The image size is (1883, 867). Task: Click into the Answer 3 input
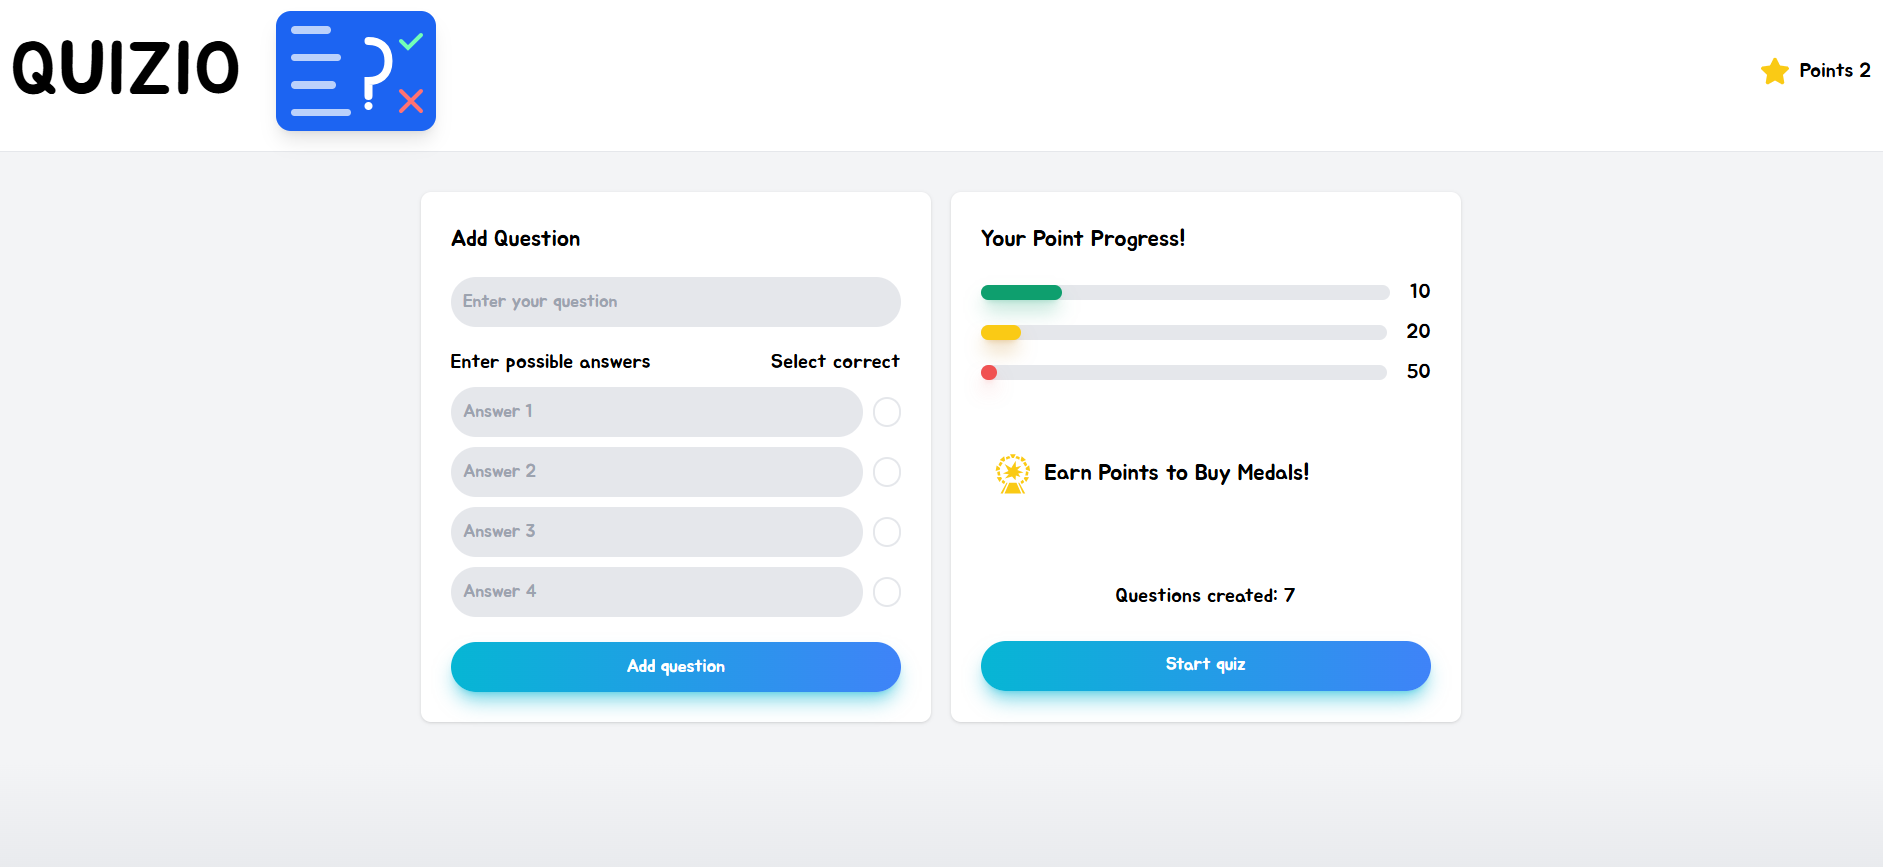[x=657, y=532]
